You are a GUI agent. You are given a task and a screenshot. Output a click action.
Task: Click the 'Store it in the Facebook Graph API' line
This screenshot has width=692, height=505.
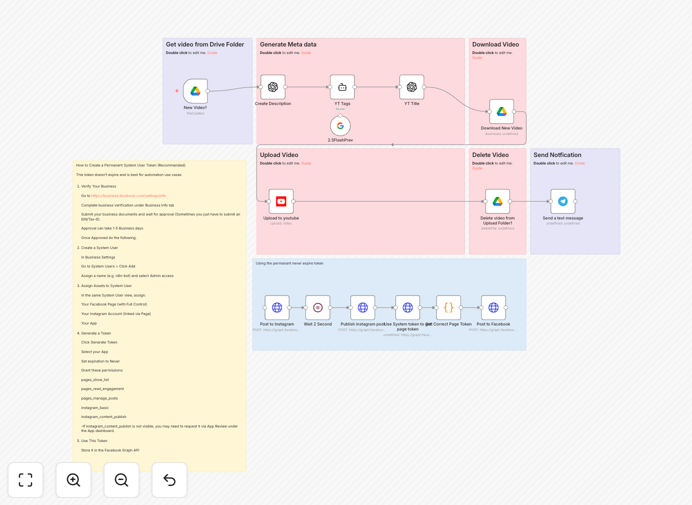click(x=110, y=450)
